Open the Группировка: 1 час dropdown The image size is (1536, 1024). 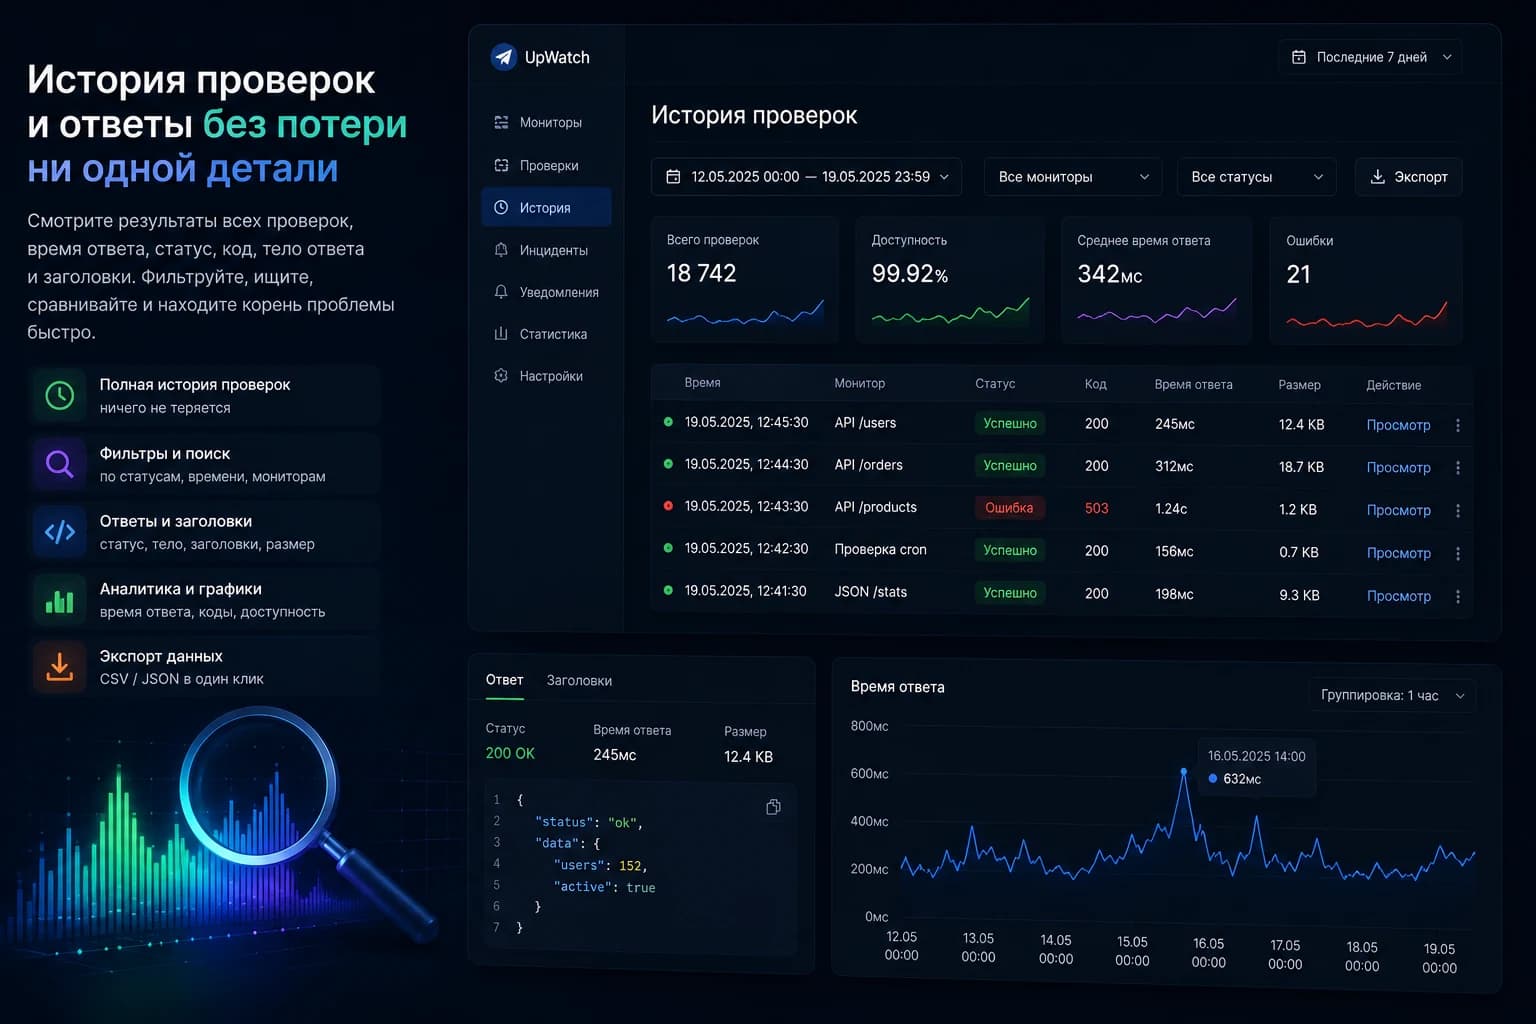[x=1393, y=696]
